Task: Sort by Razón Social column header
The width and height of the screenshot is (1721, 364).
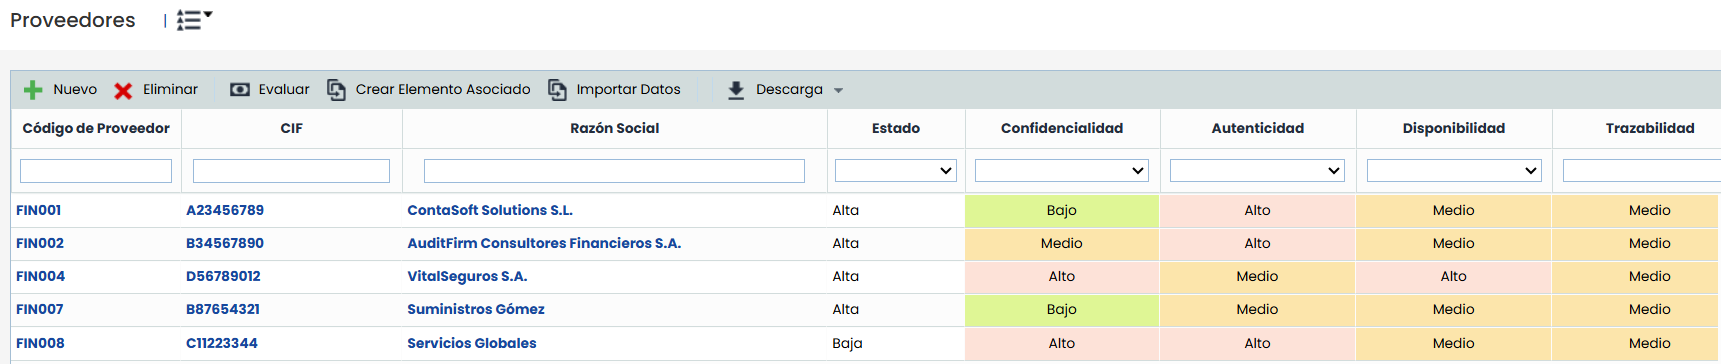Action: (615, 128)
